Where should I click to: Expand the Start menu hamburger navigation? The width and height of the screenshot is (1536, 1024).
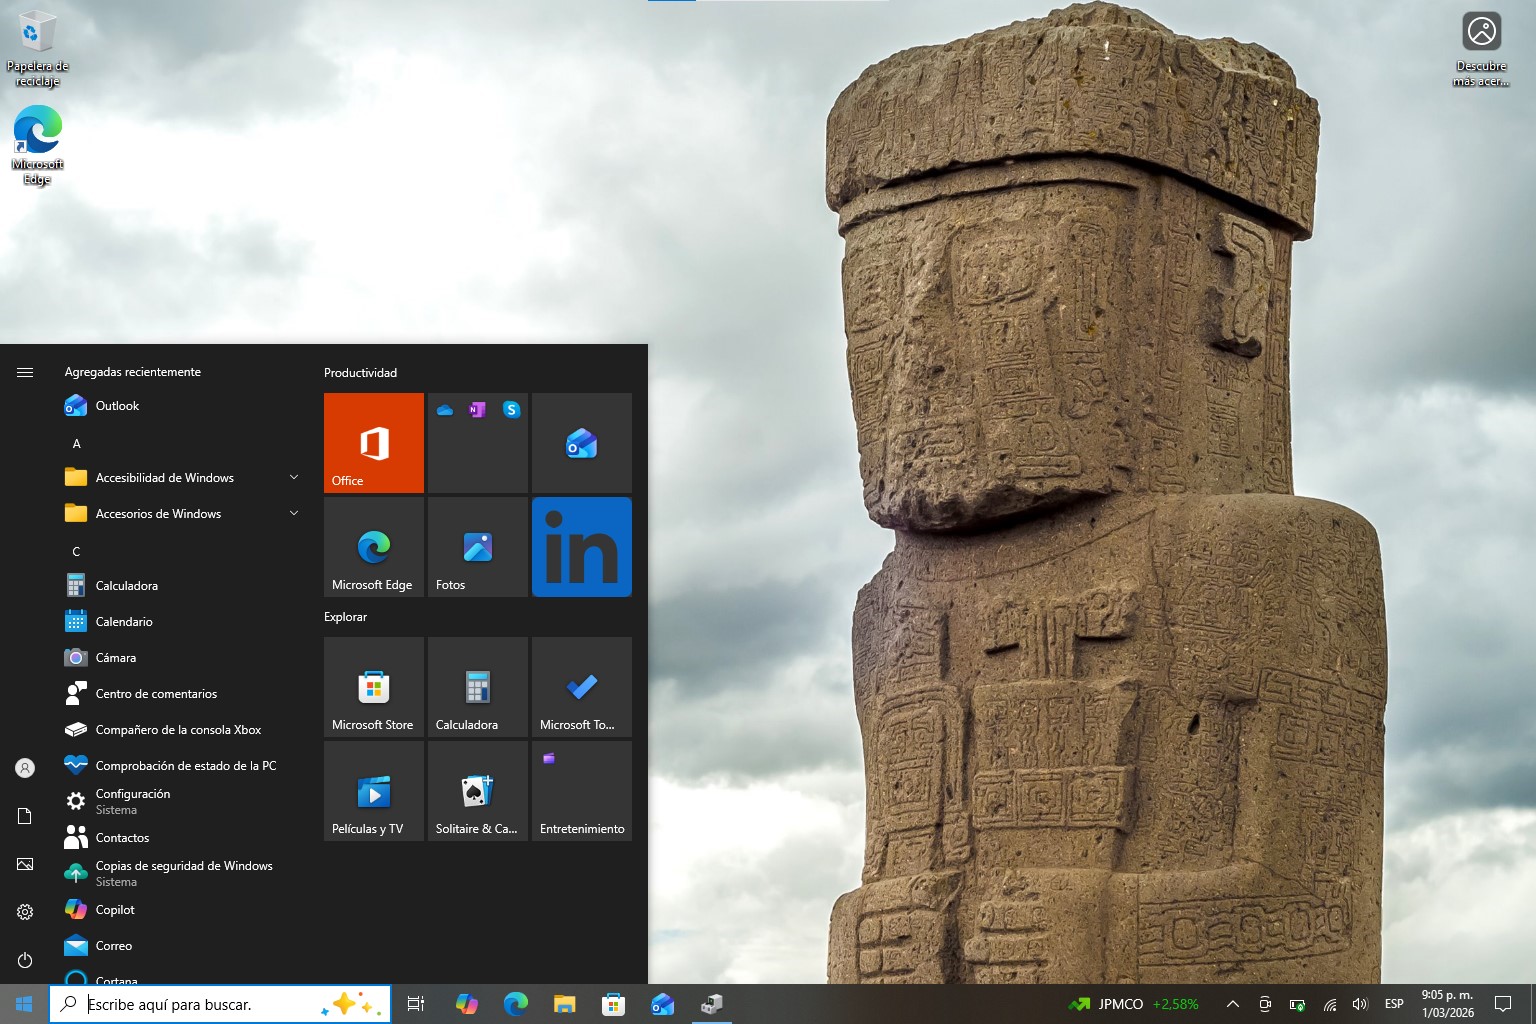[25, 372]
